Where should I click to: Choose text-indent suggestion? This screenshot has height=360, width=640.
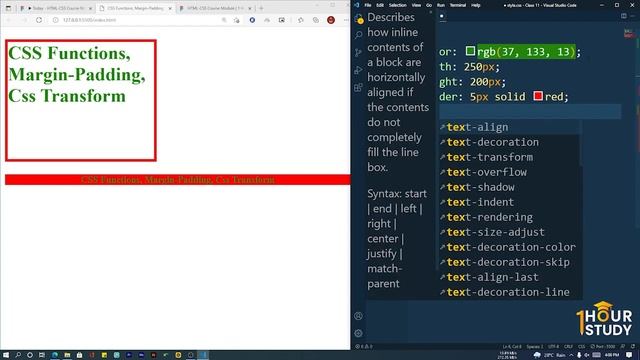tap(509, 202)
